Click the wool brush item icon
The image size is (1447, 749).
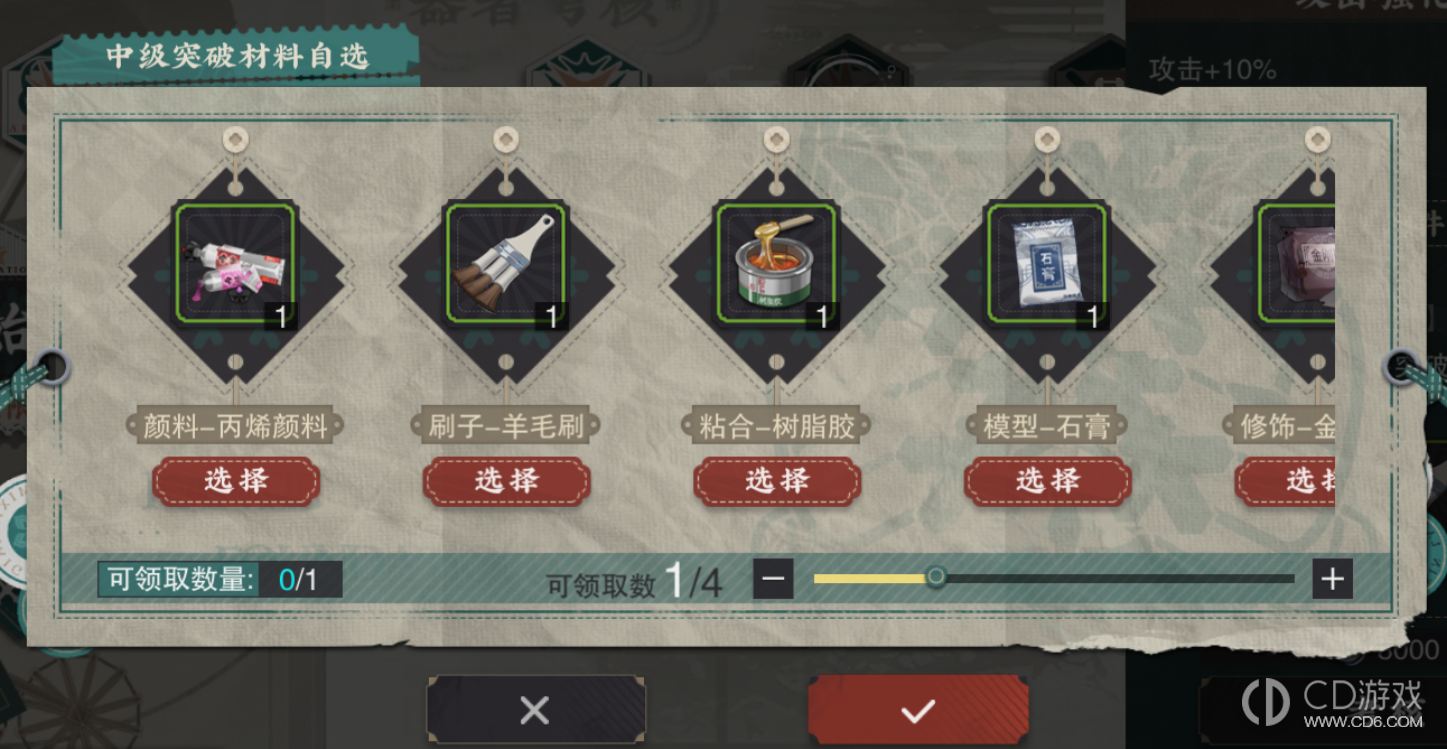click(x=506, y=265)
